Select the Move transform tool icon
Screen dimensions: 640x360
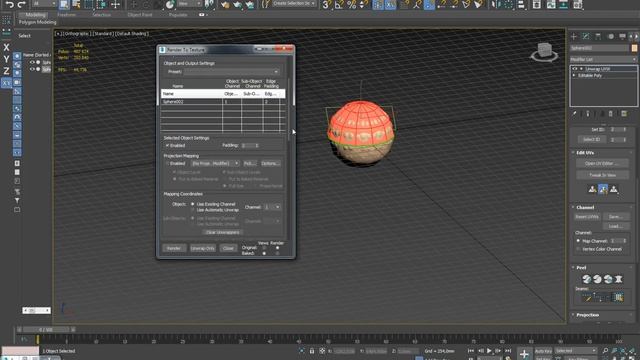116,5
